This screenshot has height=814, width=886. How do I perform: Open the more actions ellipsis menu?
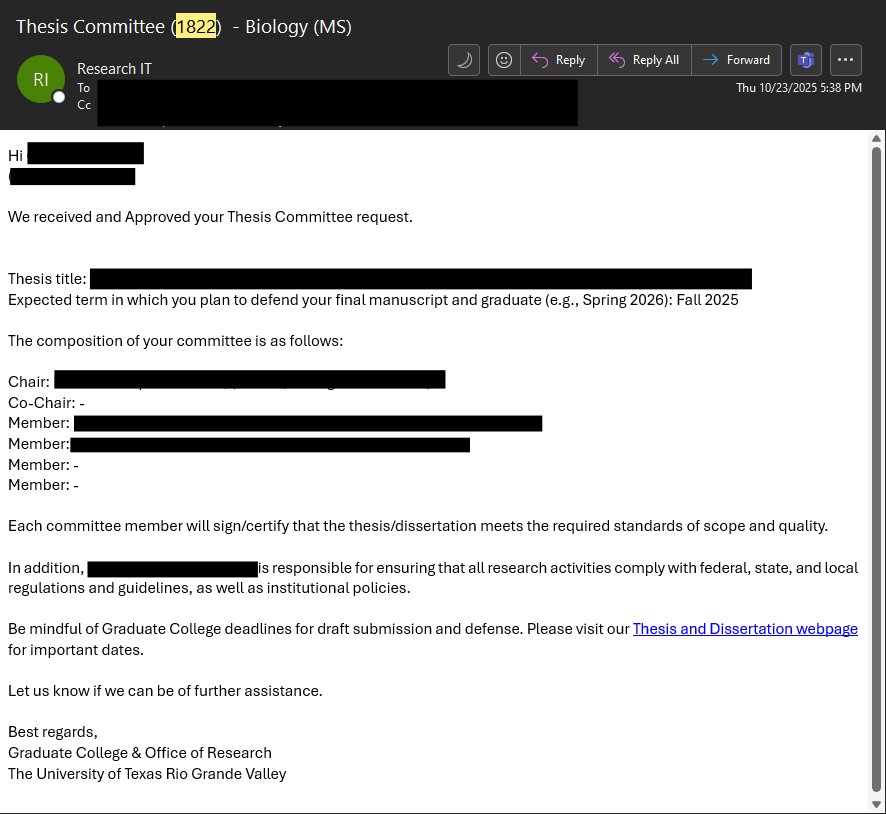(x=845, y=59)
